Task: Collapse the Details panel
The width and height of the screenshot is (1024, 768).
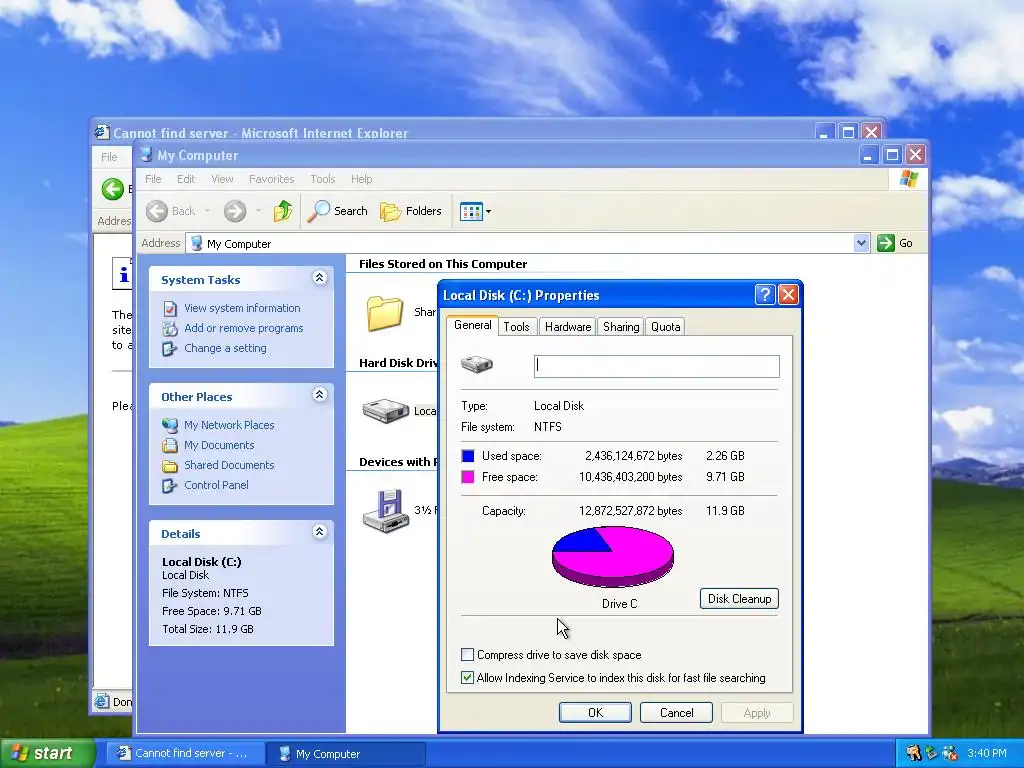Action: pyautogui.click(x=319, y=532)
